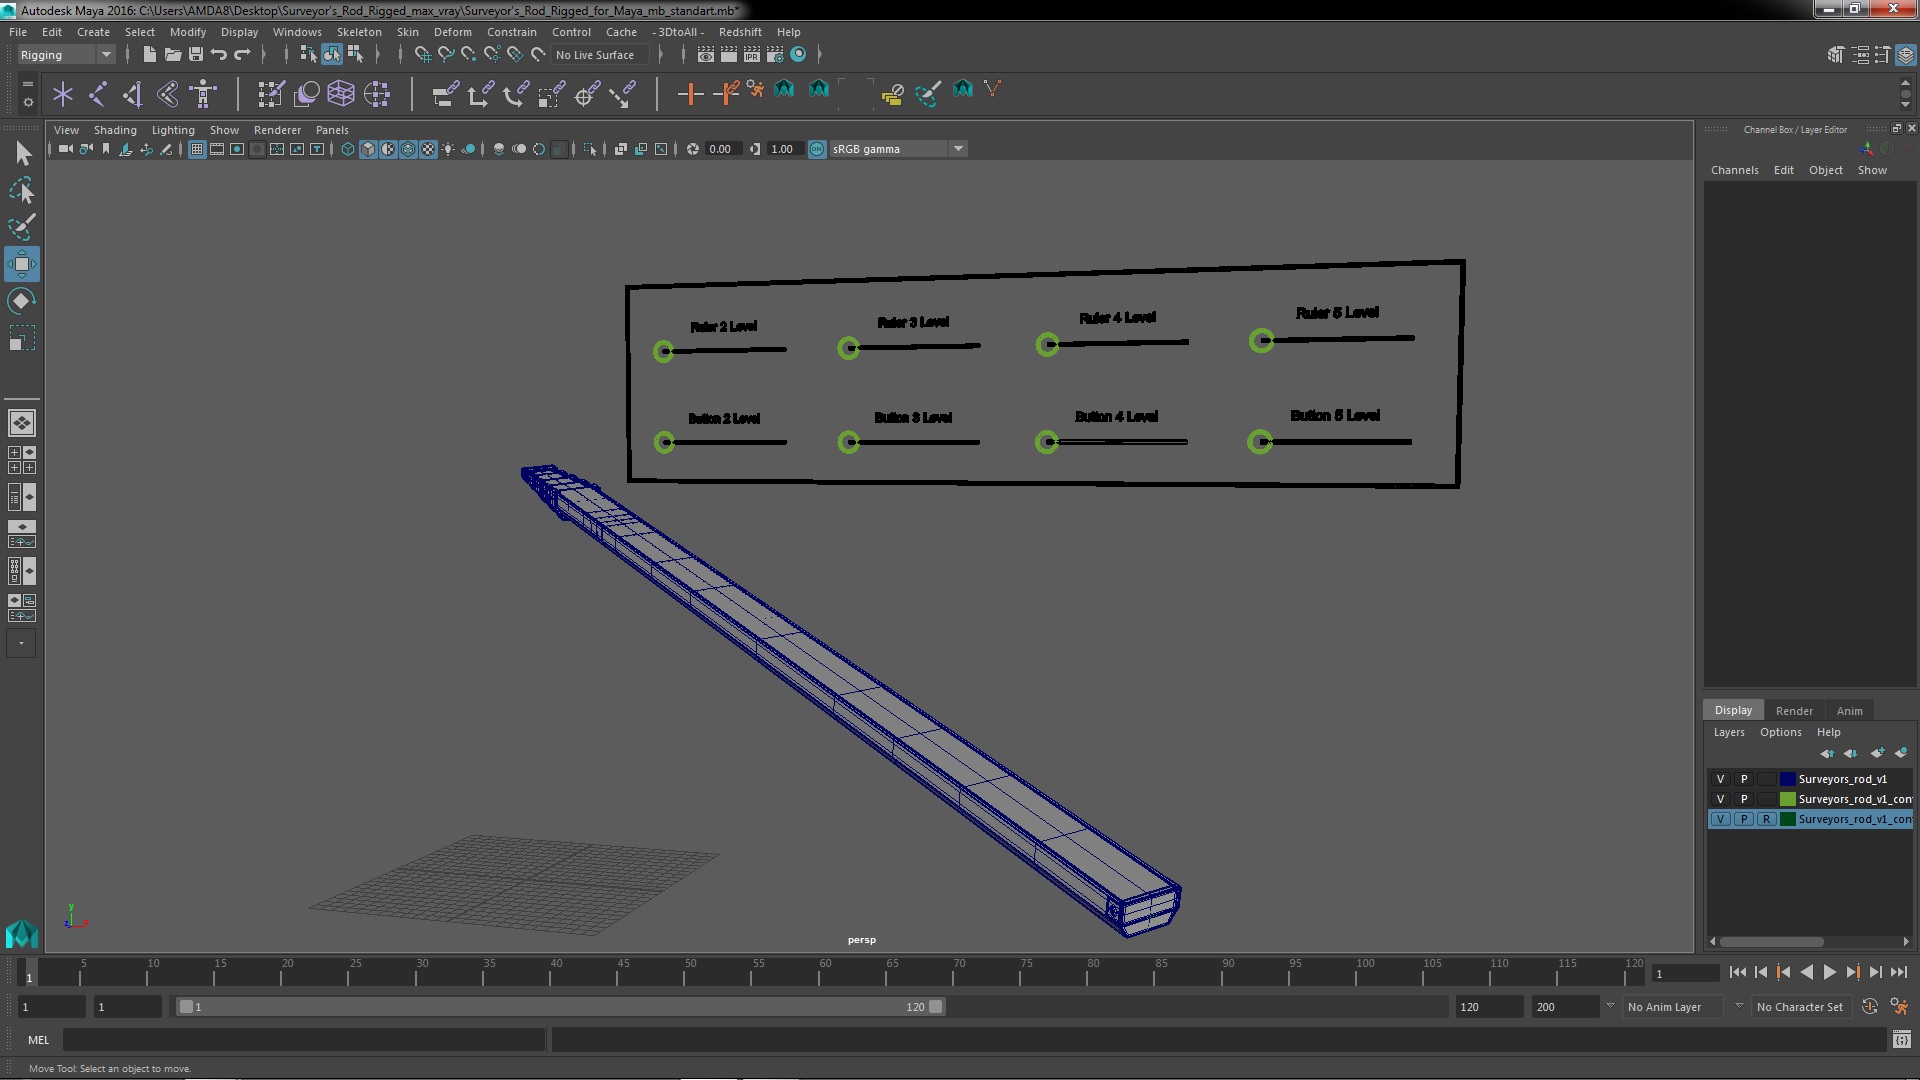Viewport: 1920px width, 1080px height.
Task: Activate the Move tool
Action: (x=22, y=264)
